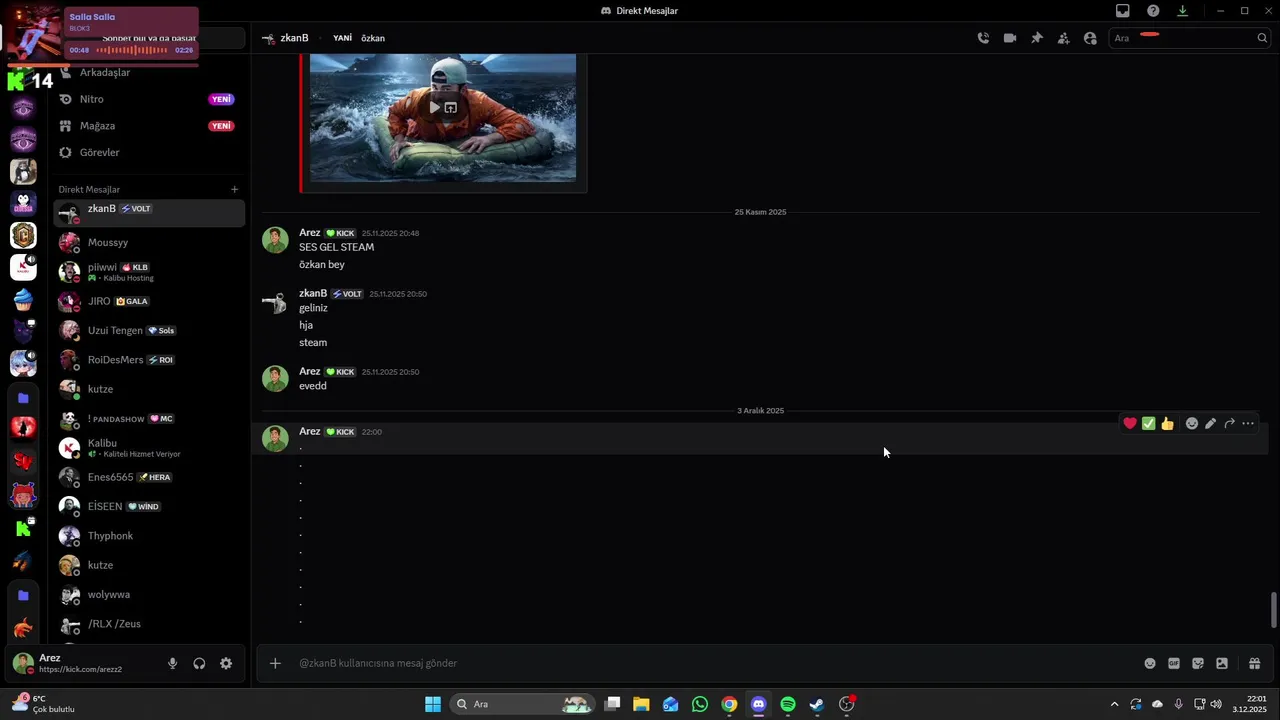1280x720 pixels.
Task: Create a new direct message with plus
Action: click(235, 189)
